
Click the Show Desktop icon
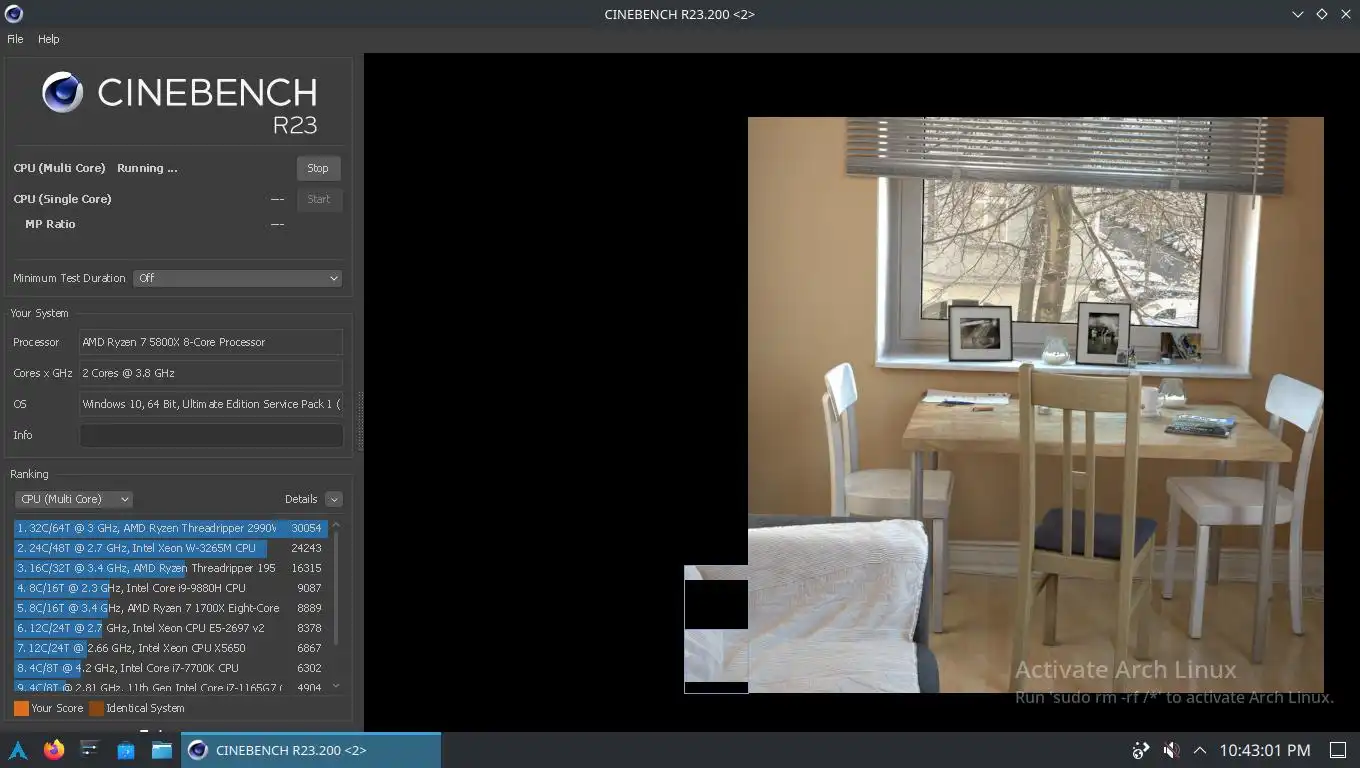click(1338, 750)
